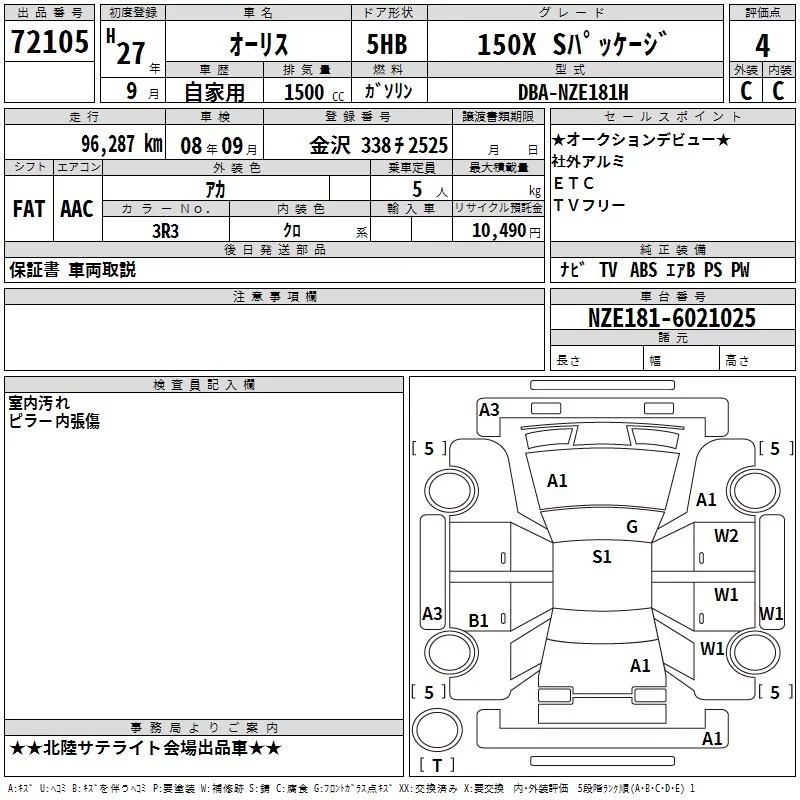This screenshot has width=800, height=800.
Task: Click the A3 mark near the front bumper
Action: point(489,410)
